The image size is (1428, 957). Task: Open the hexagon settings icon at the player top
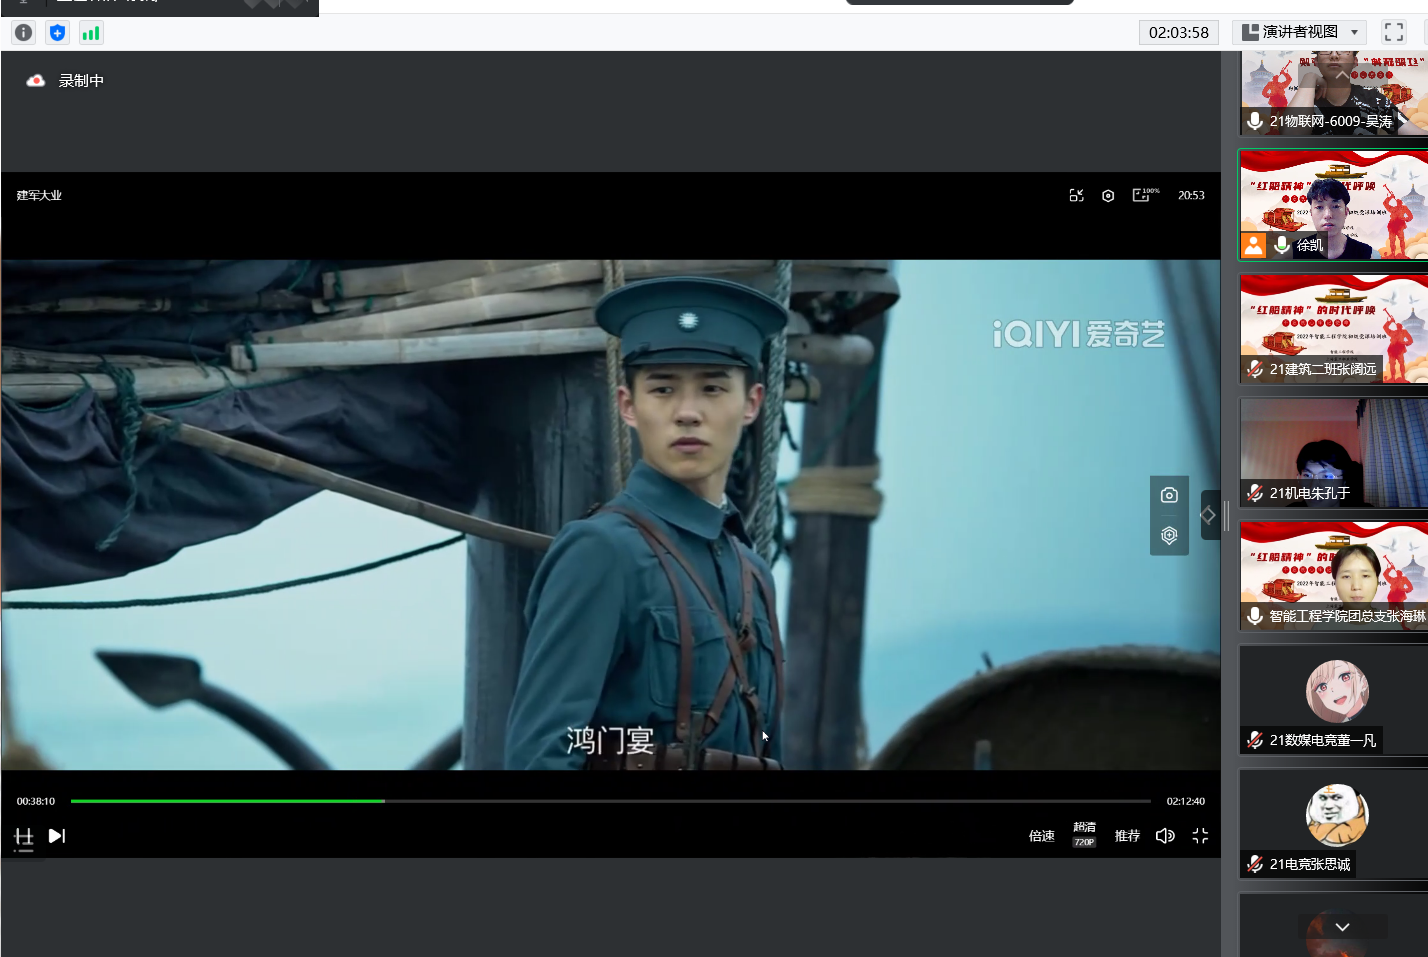click(1108, 196)
